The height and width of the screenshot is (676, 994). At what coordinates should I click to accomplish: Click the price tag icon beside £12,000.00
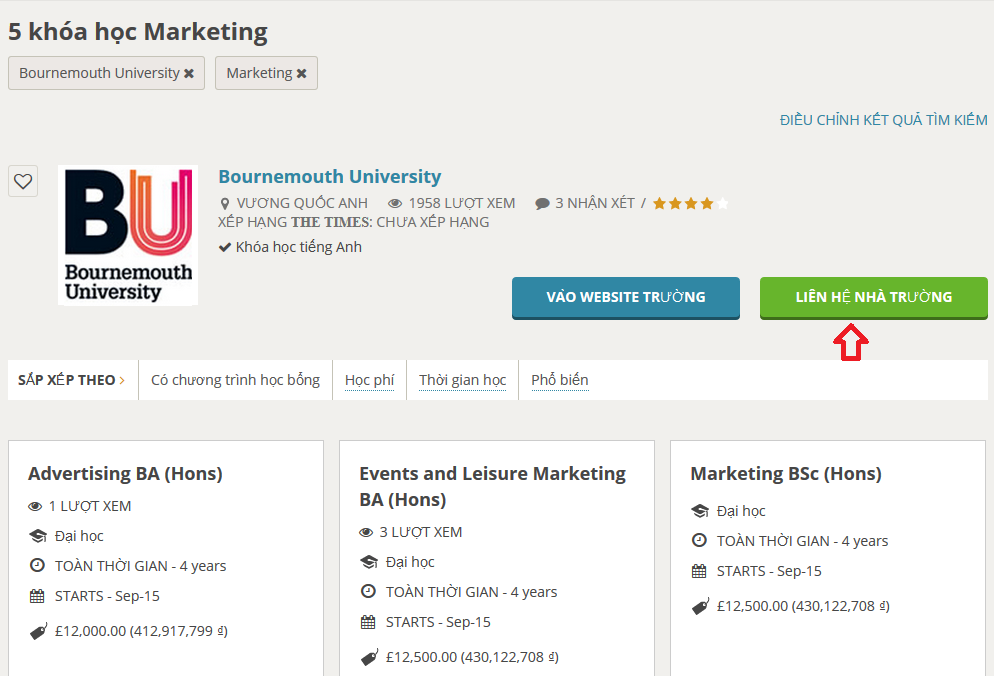(x=38, y=632)
